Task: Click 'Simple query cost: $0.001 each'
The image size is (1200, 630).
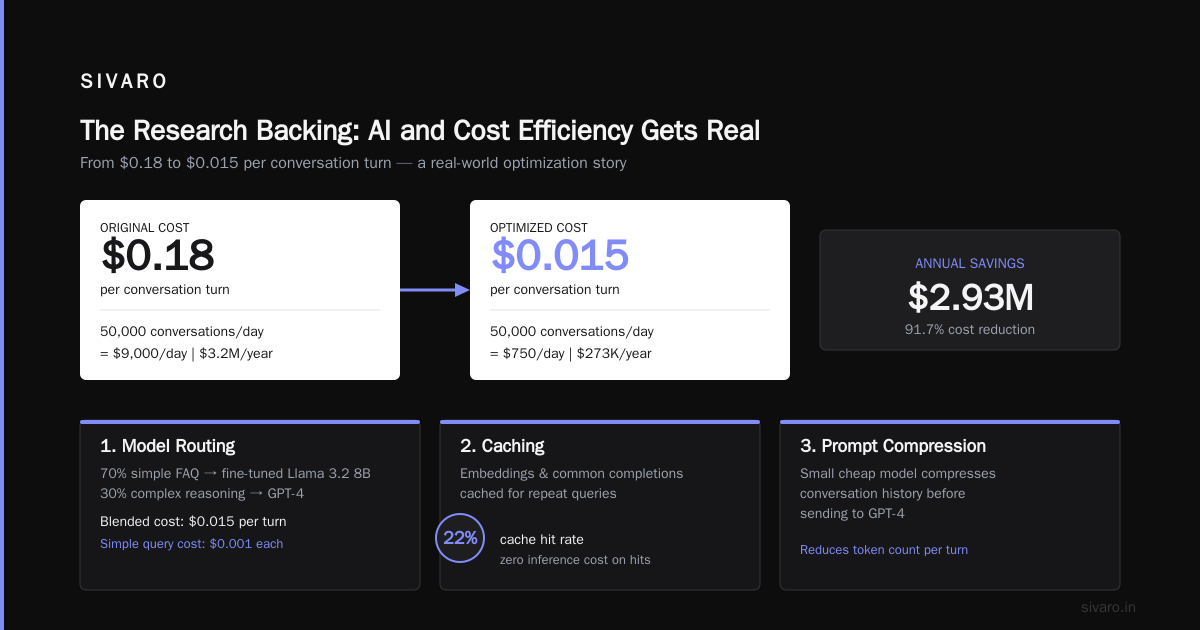Action: click(x=191, y=544)
